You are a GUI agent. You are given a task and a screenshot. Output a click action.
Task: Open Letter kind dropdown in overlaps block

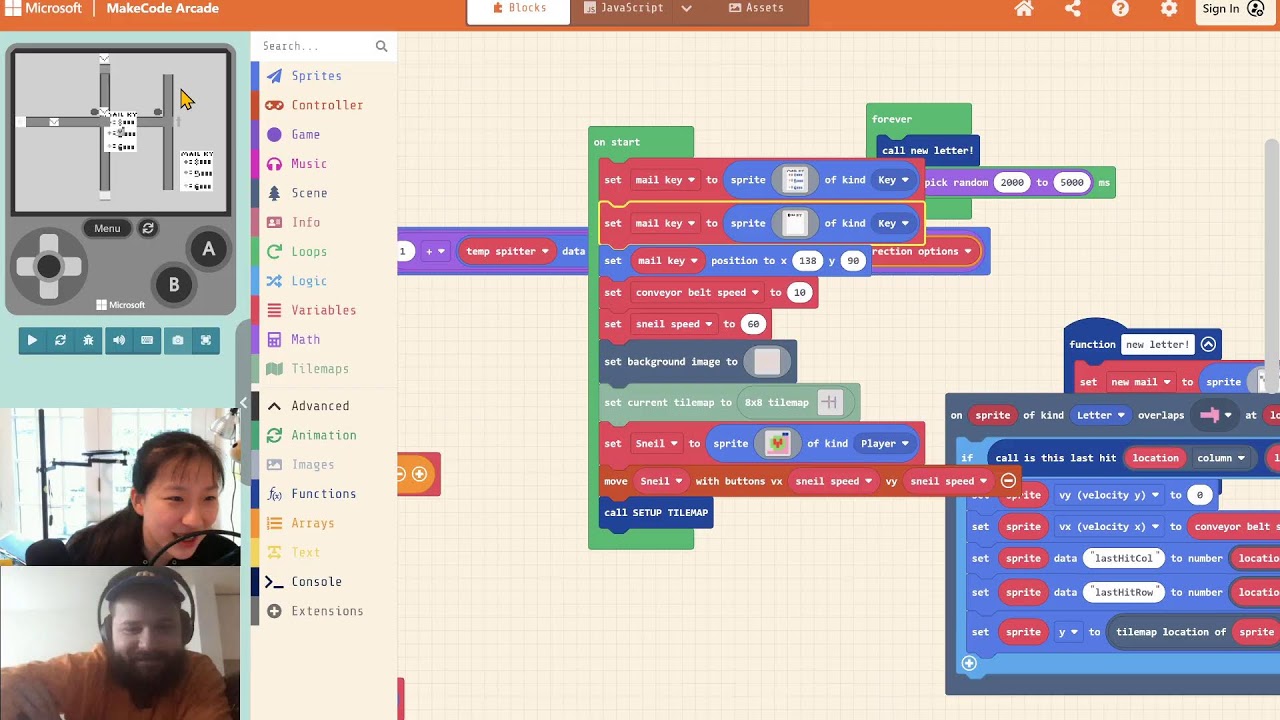click(1101, 415)
